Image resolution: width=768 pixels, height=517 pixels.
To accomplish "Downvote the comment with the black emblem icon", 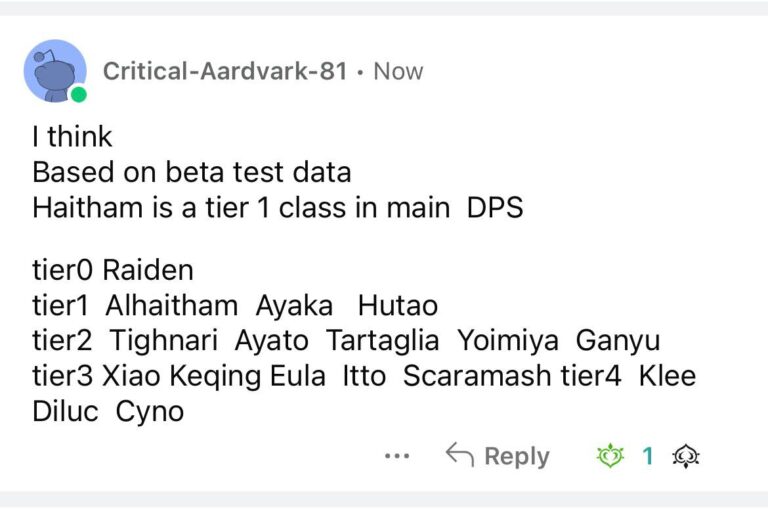I will click(x=686, y=457).
